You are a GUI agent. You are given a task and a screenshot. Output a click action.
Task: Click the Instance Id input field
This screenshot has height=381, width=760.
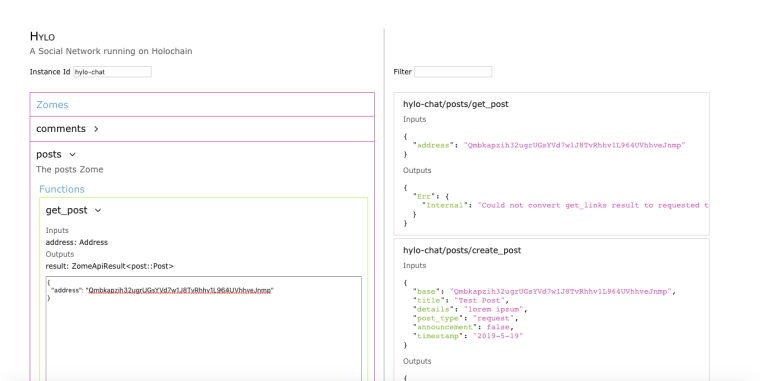coord(112,72)
